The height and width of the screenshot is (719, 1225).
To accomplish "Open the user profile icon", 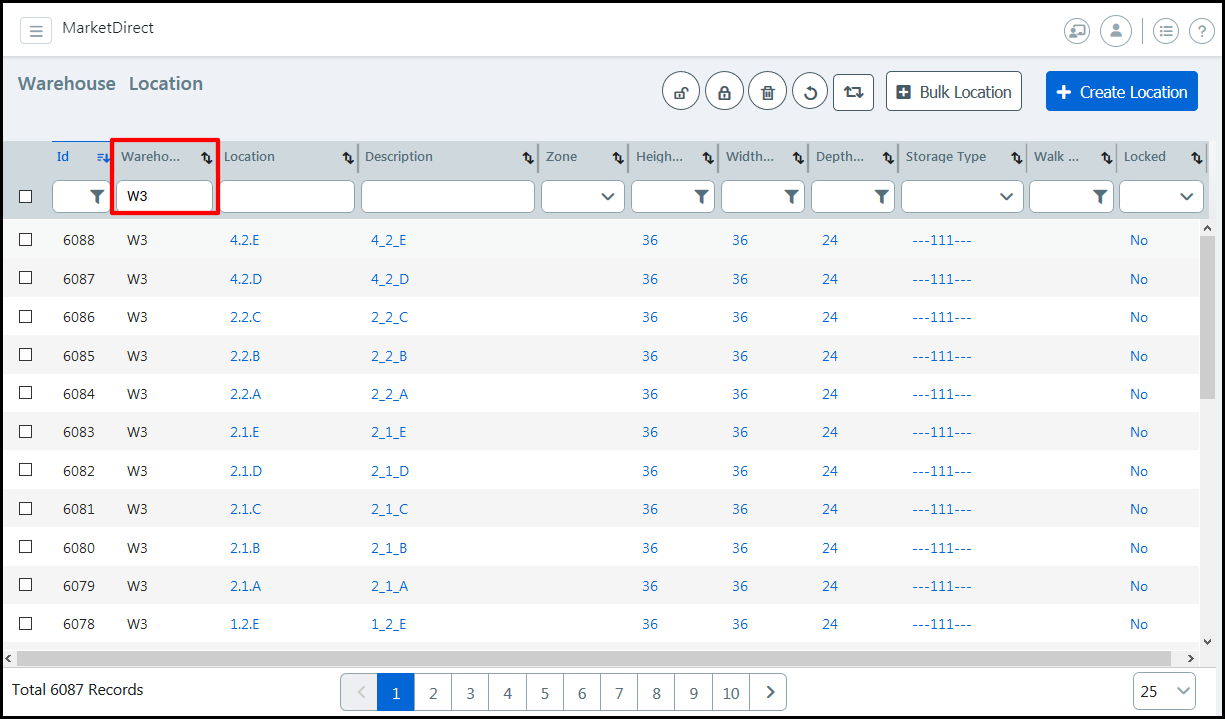I will 1116,31.
